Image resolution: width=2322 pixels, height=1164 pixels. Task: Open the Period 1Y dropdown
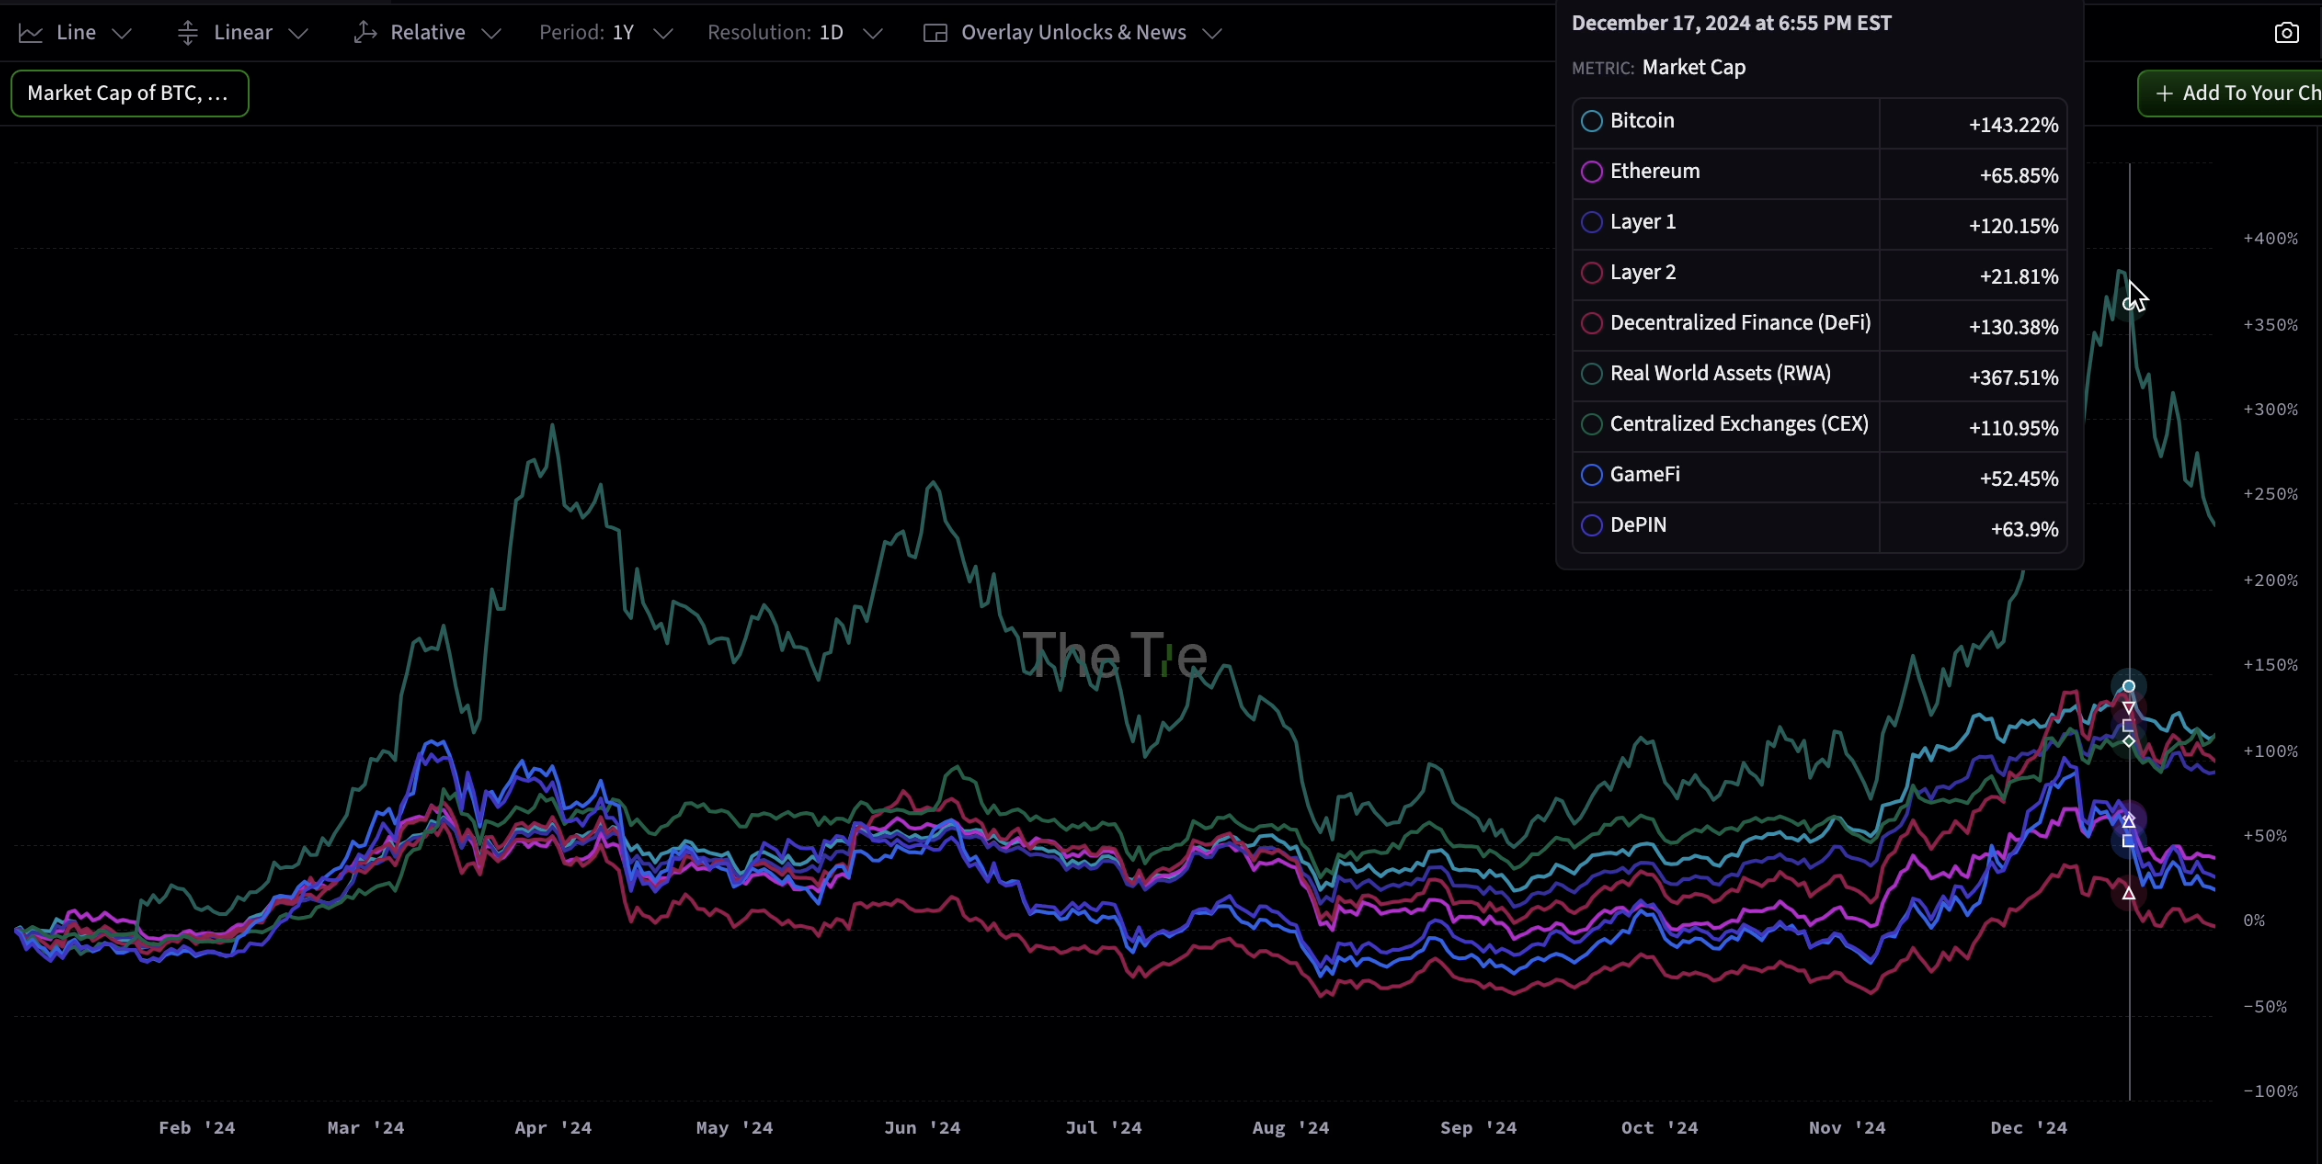pyautogui.click(x=605, y=33)
